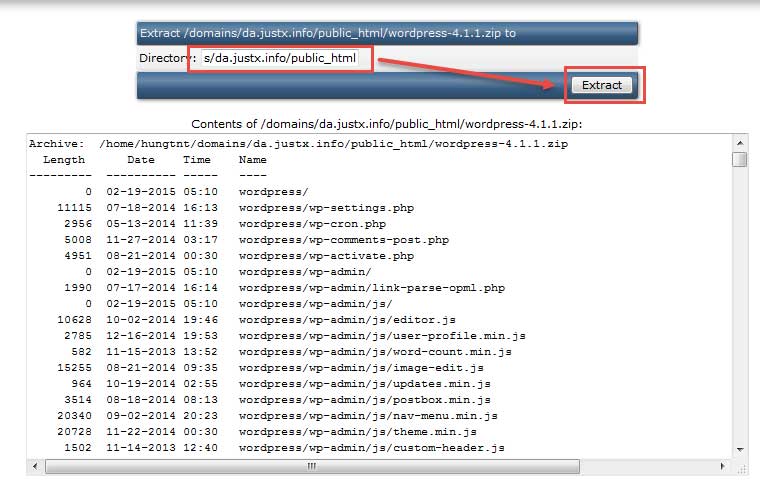This screenshot has width=760, height=482.
Task: Click the 11115 length value
Action: coord(74,208)
